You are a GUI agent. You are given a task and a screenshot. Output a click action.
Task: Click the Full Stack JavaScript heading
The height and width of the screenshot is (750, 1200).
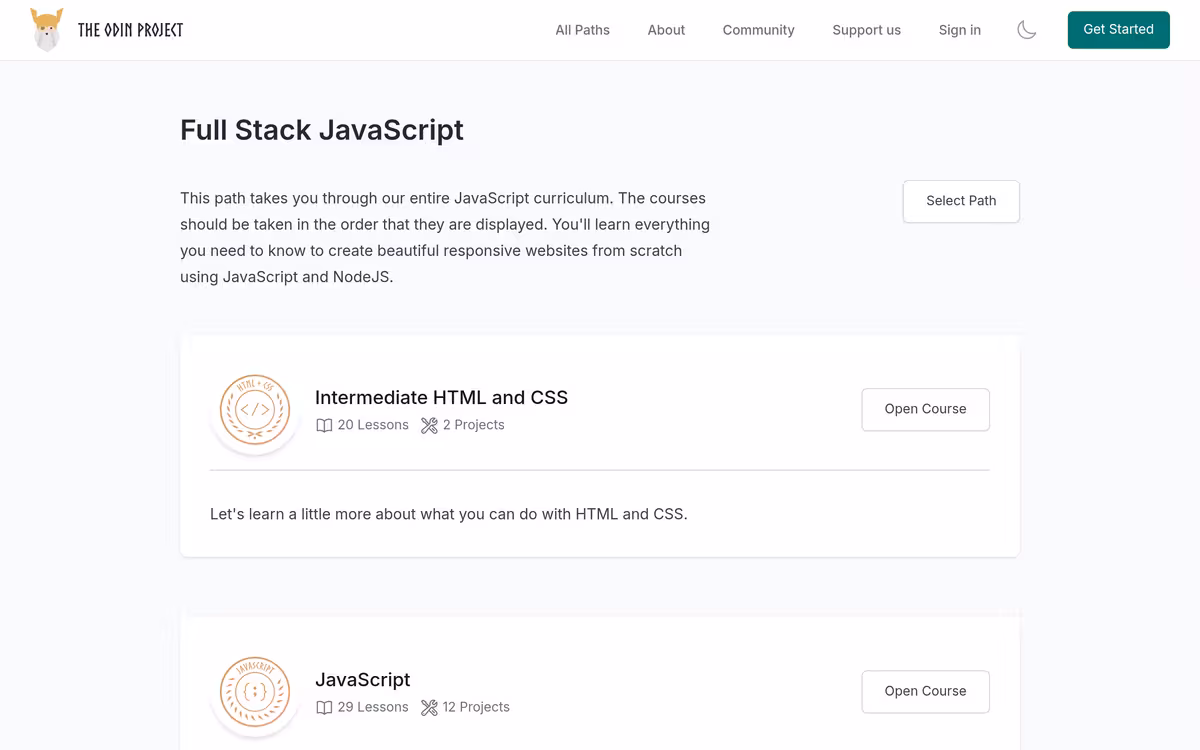pos(322,130)
